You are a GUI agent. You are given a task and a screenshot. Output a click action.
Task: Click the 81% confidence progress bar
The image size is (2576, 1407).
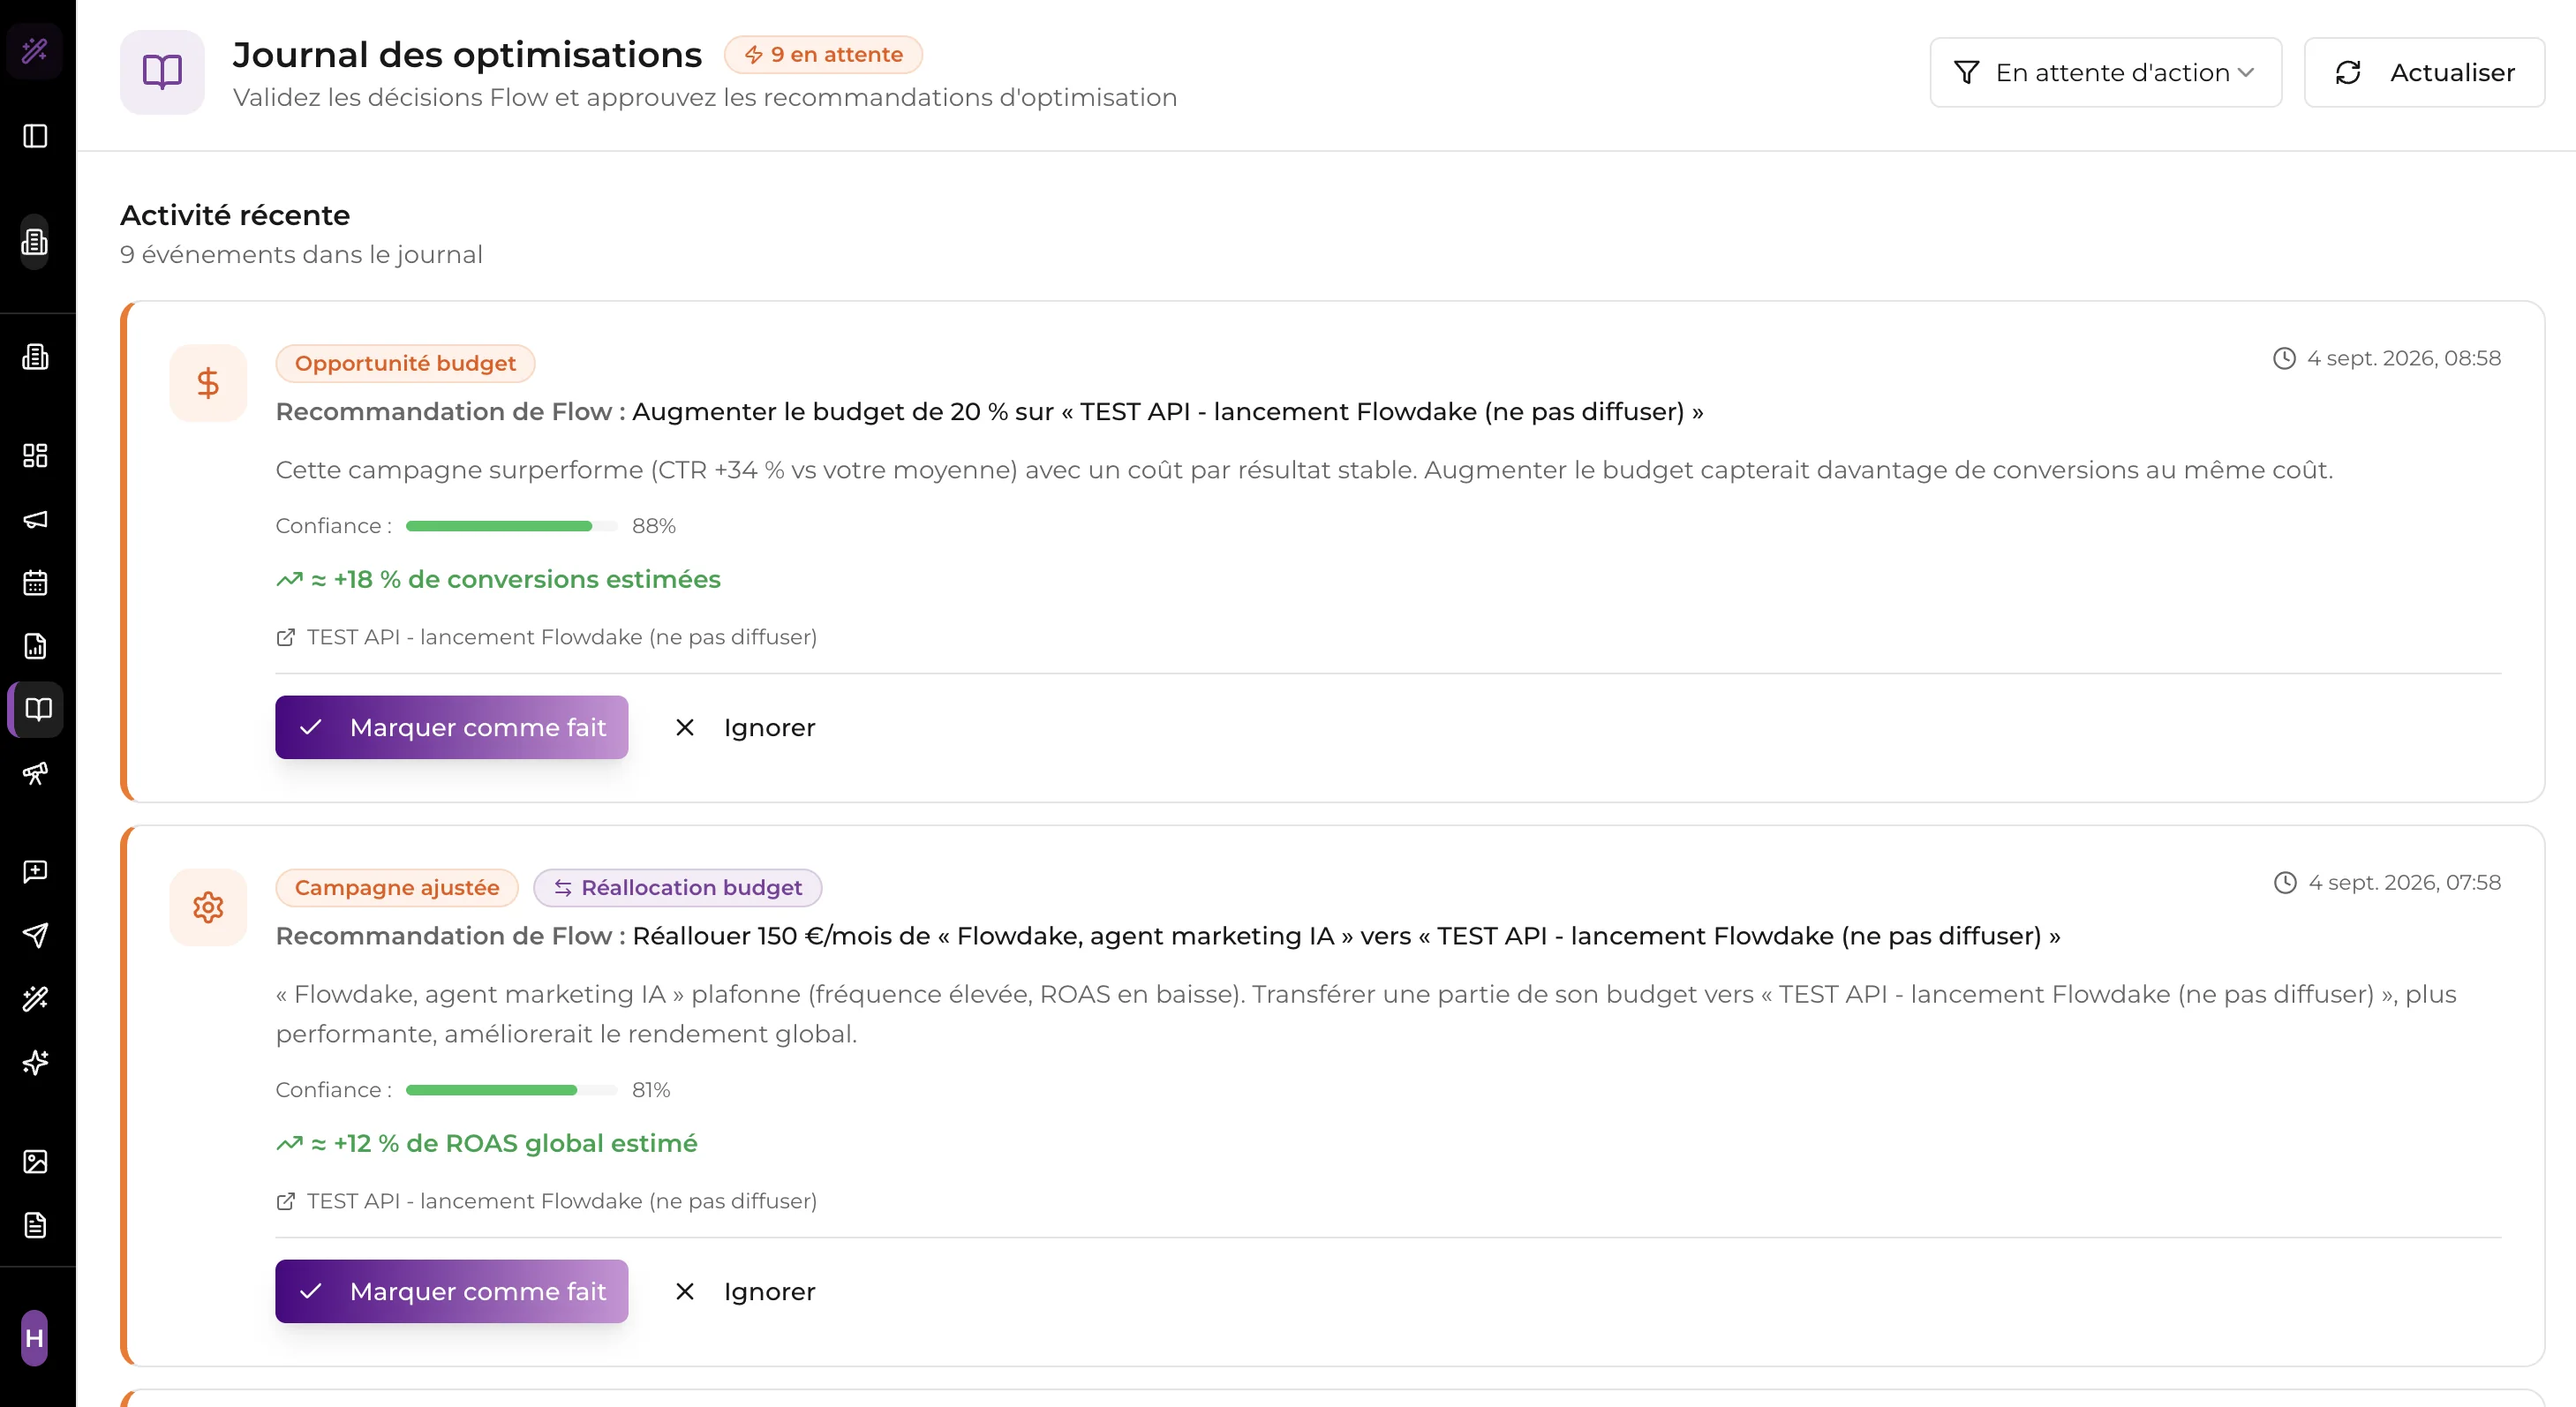(x=512, y=1090)
